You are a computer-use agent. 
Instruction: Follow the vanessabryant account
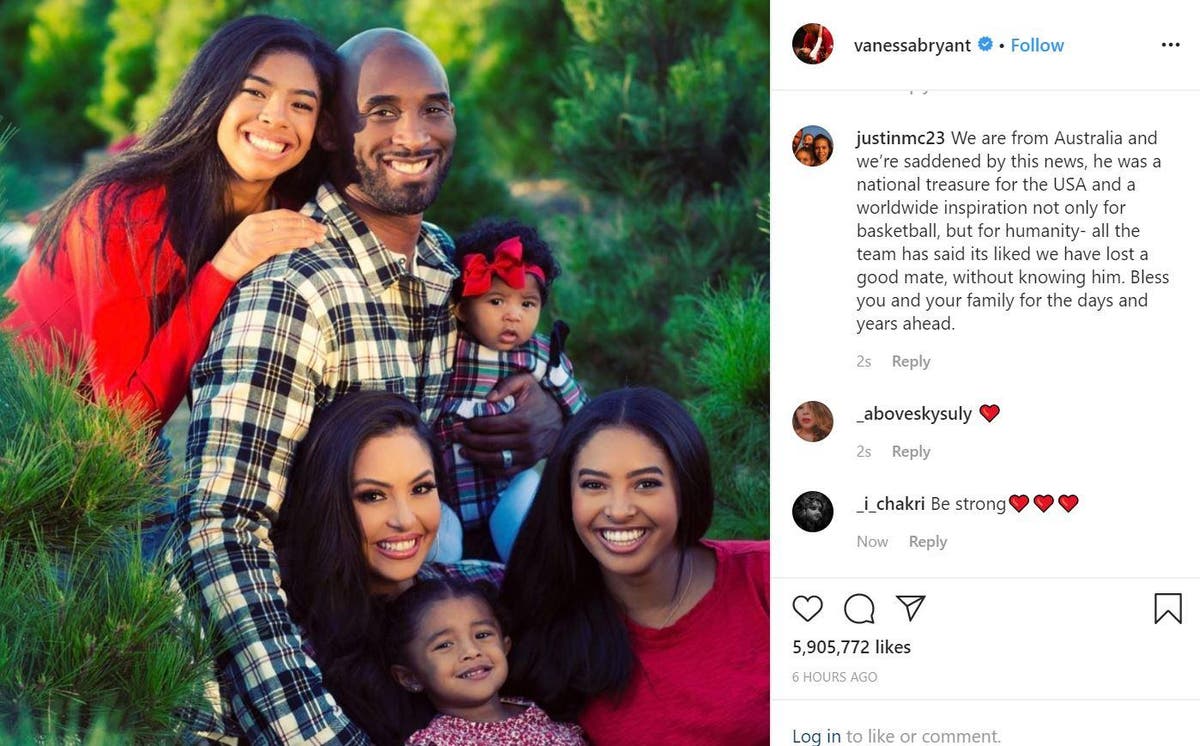1037,45
